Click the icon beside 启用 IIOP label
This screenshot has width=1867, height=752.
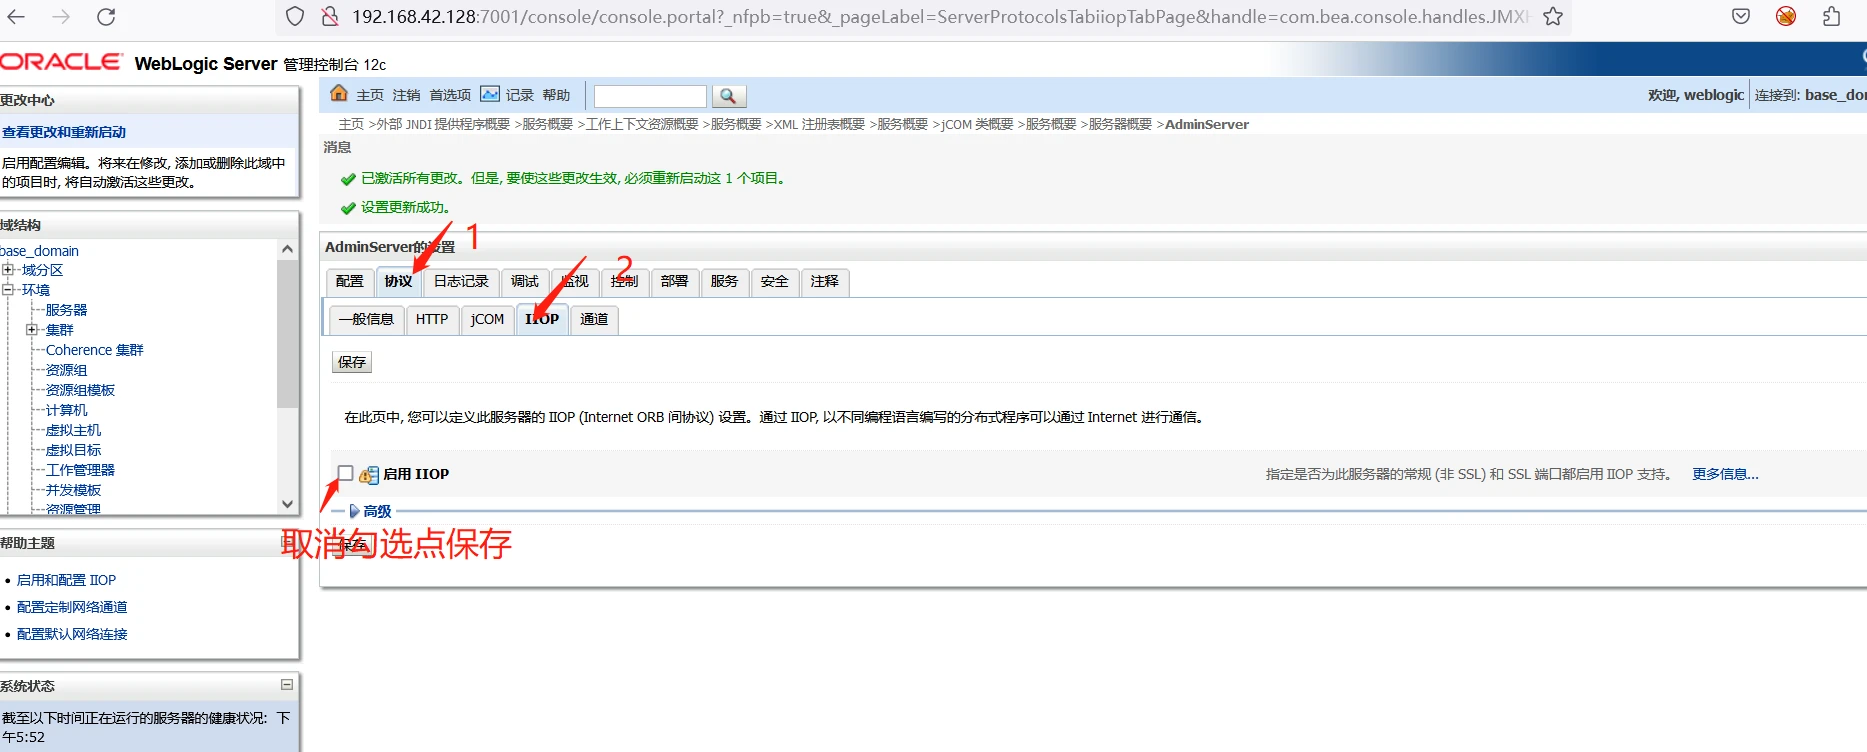[369, 475]
